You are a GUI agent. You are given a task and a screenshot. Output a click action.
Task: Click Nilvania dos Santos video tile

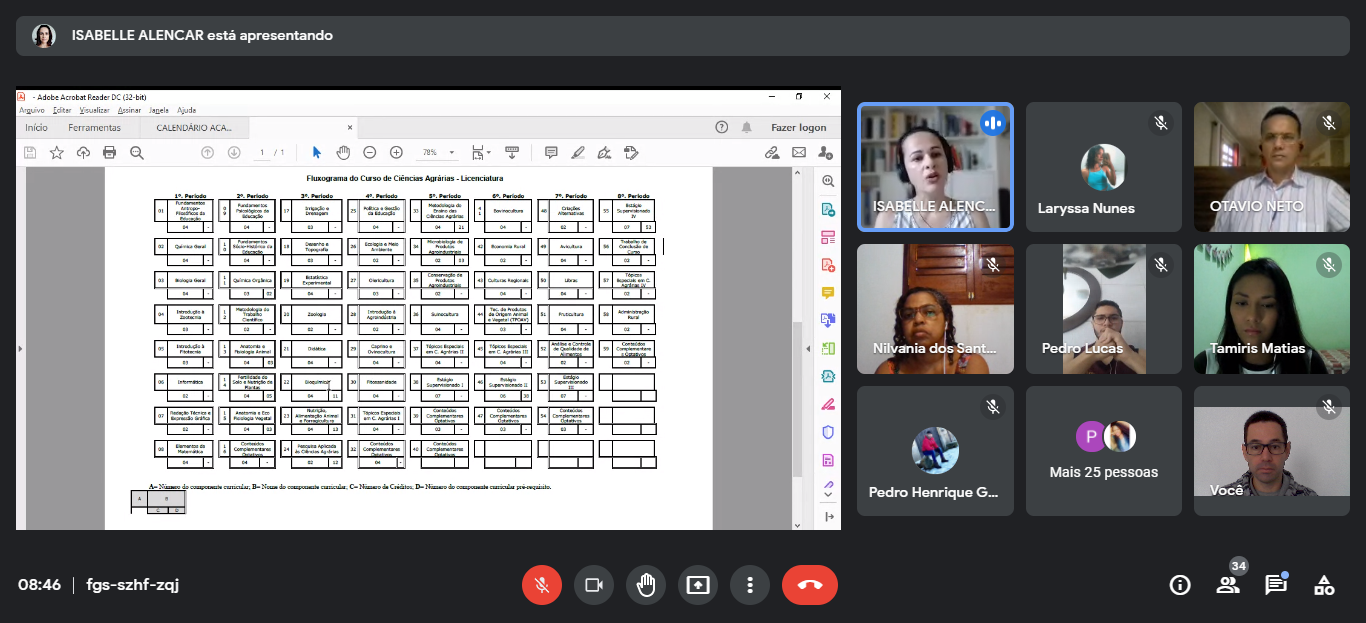935,309
